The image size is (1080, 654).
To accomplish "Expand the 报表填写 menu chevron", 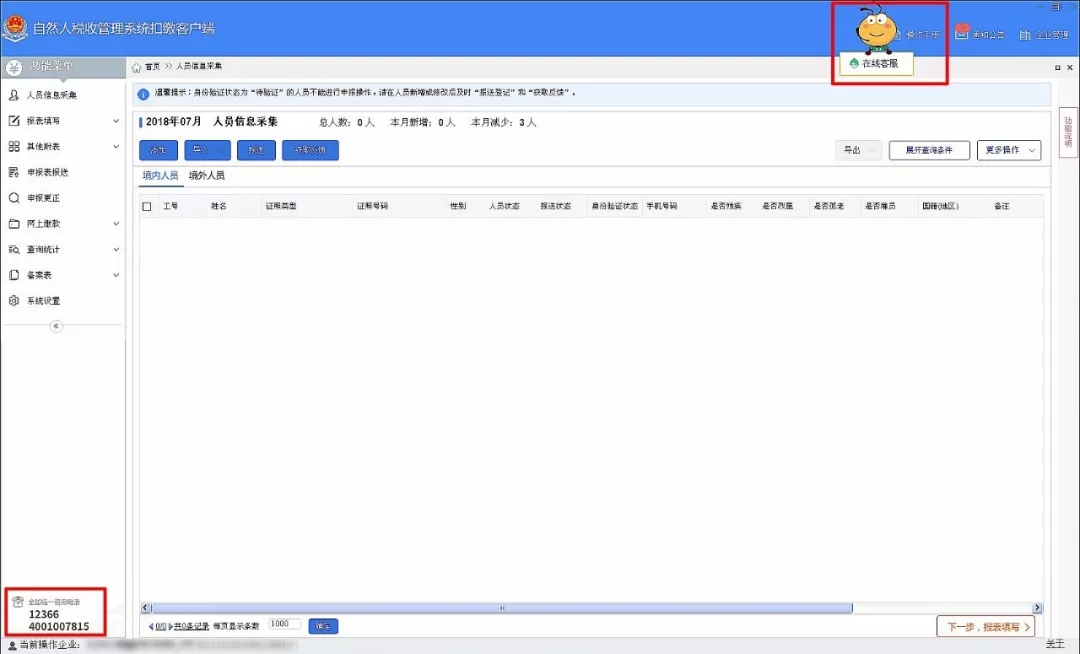I will [116, 121].
